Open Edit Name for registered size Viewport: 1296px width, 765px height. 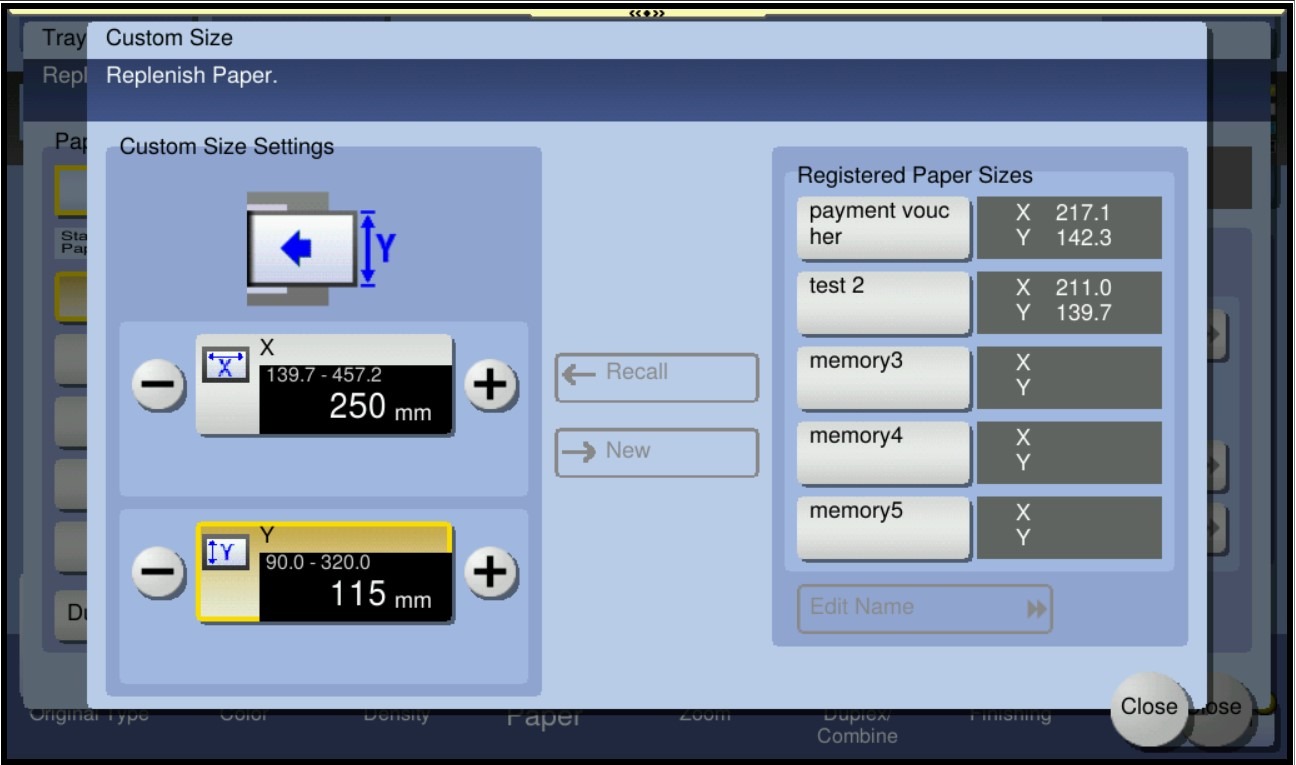click(924, 608)
